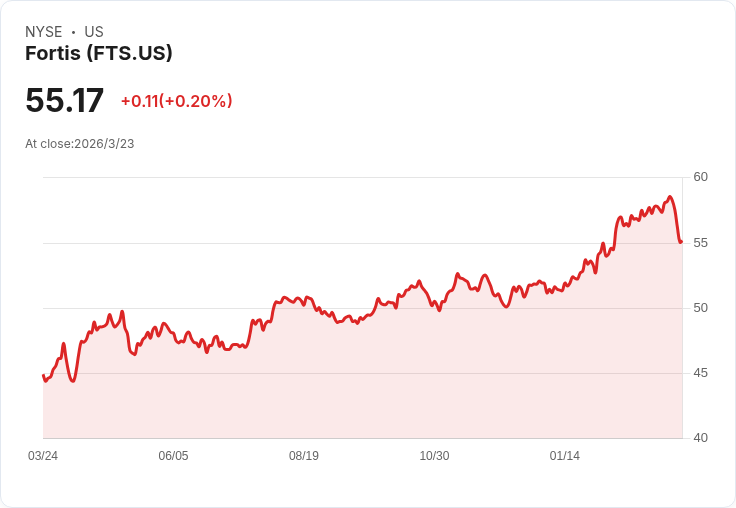Click the 45 price level on y-axis
Screen dimensions: 736x508
tap(700, 373)
